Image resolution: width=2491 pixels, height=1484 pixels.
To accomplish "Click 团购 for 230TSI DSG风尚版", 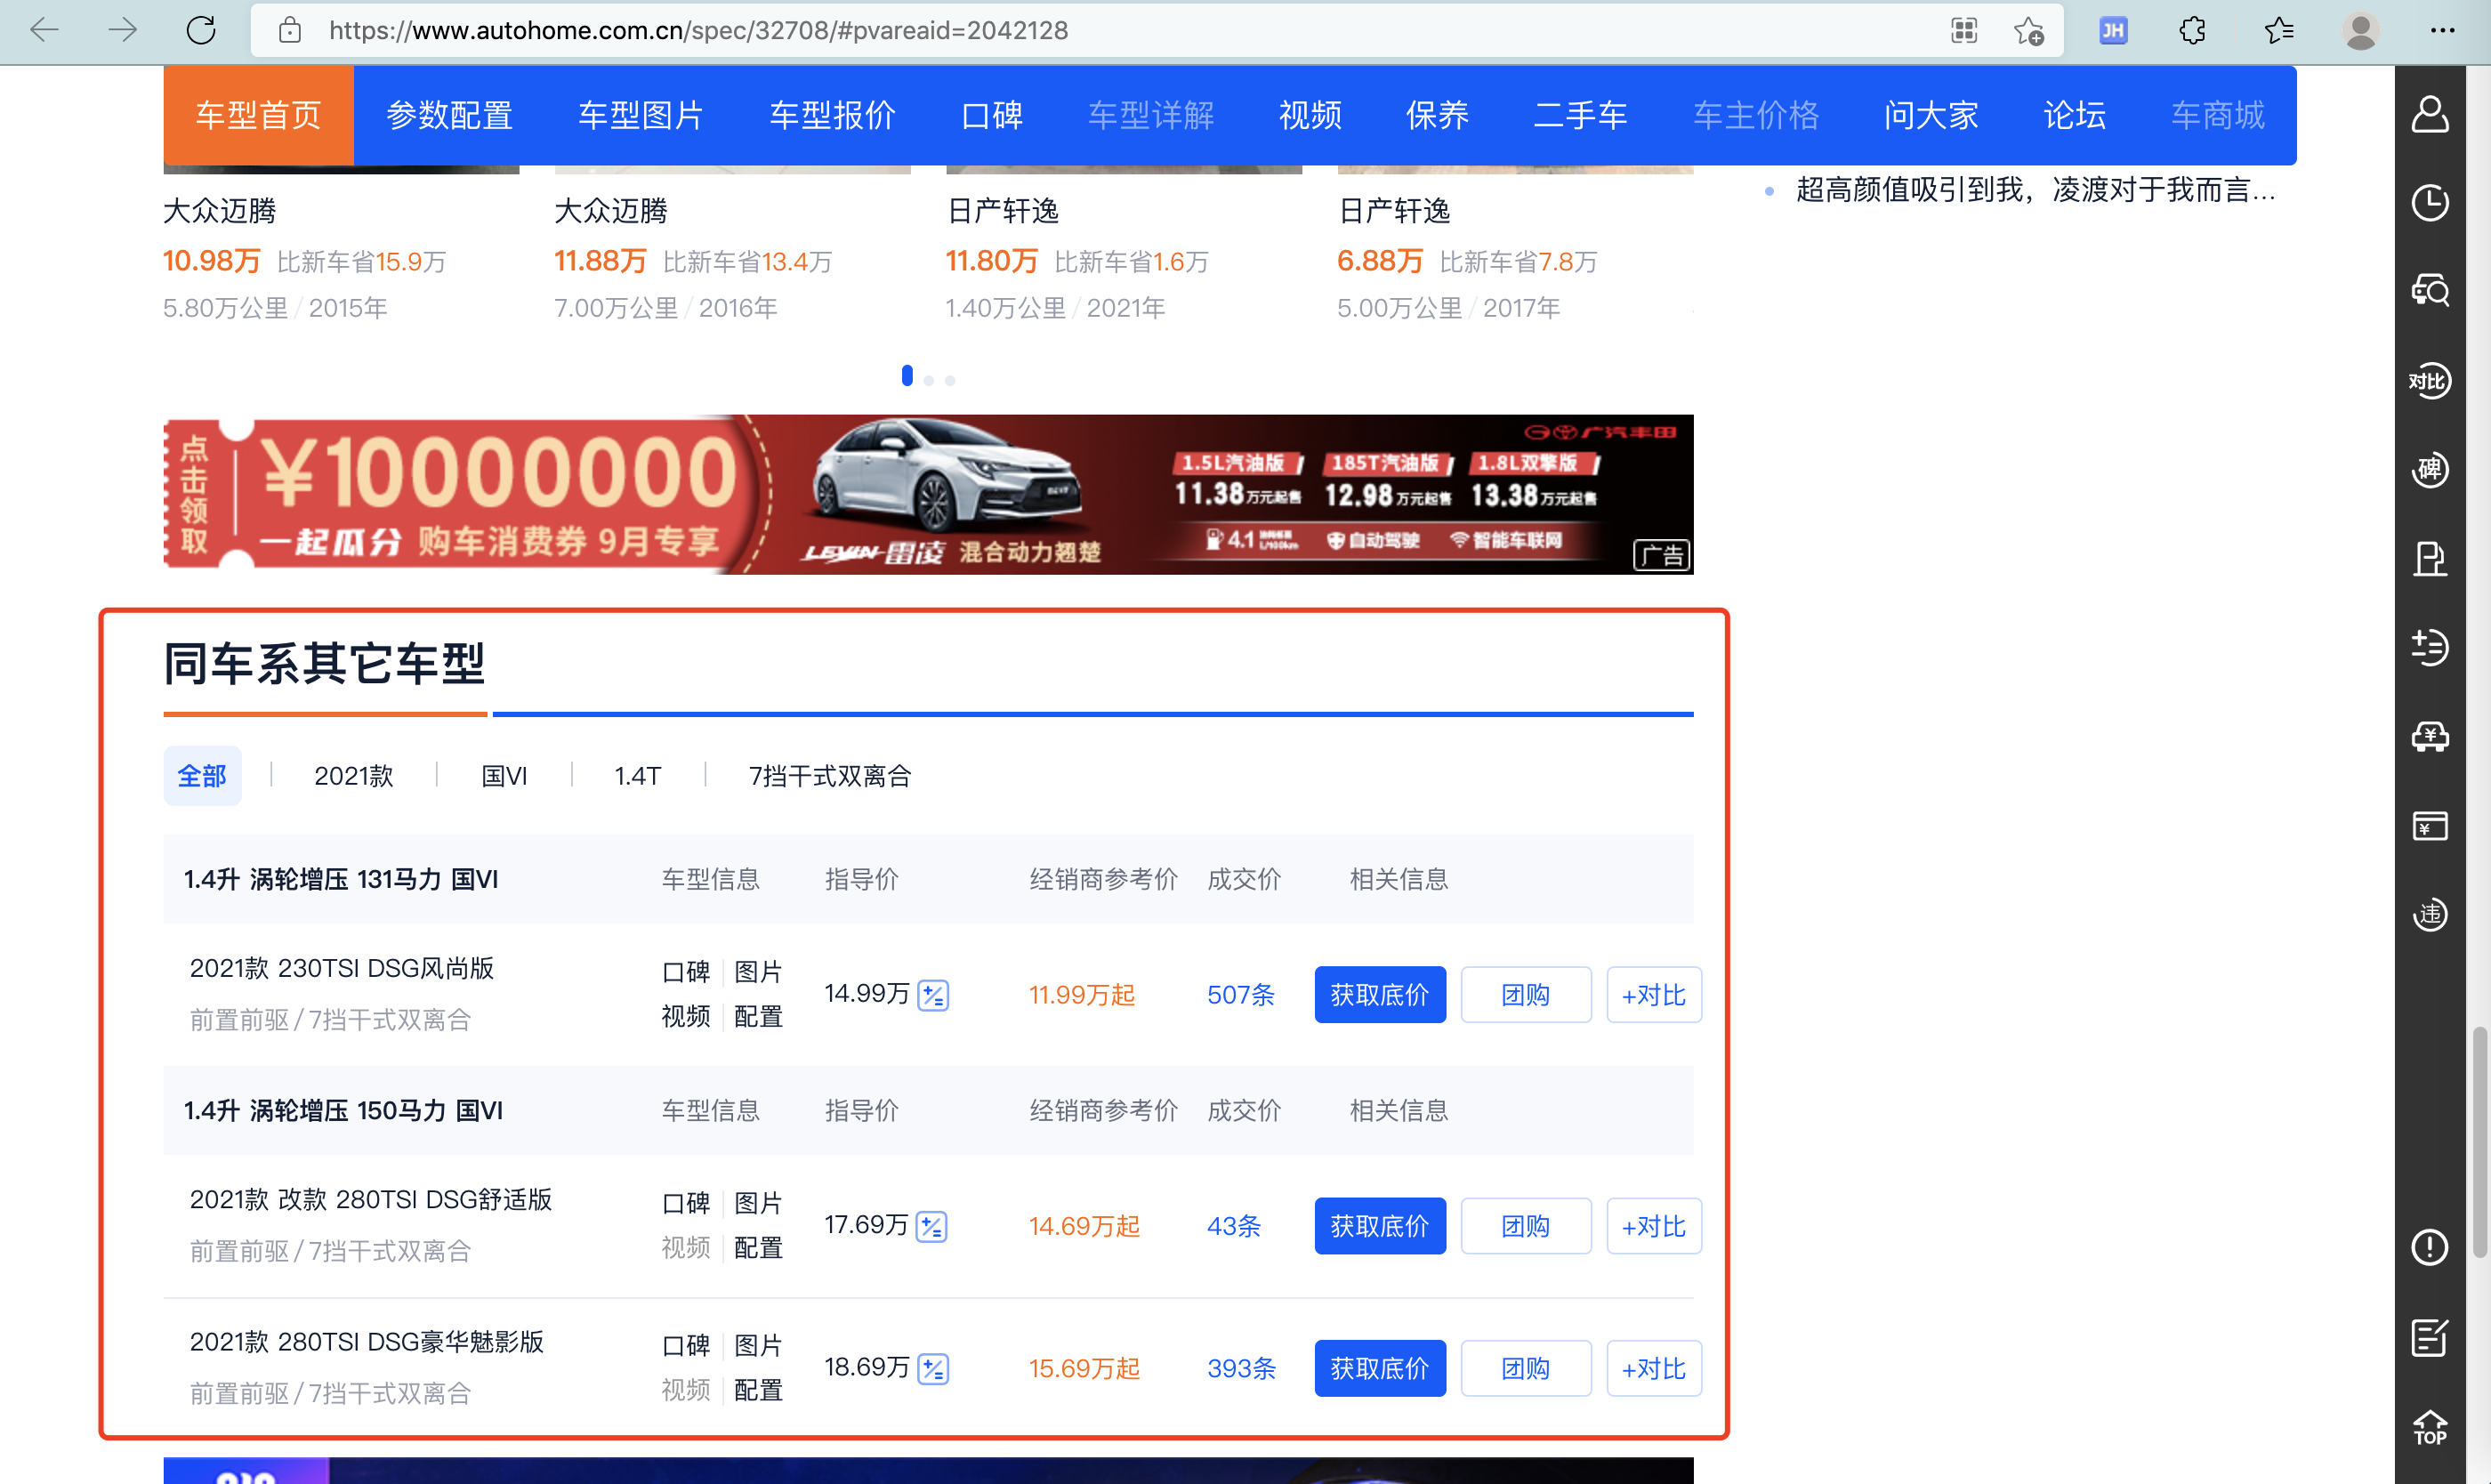I will (1526, 995).
